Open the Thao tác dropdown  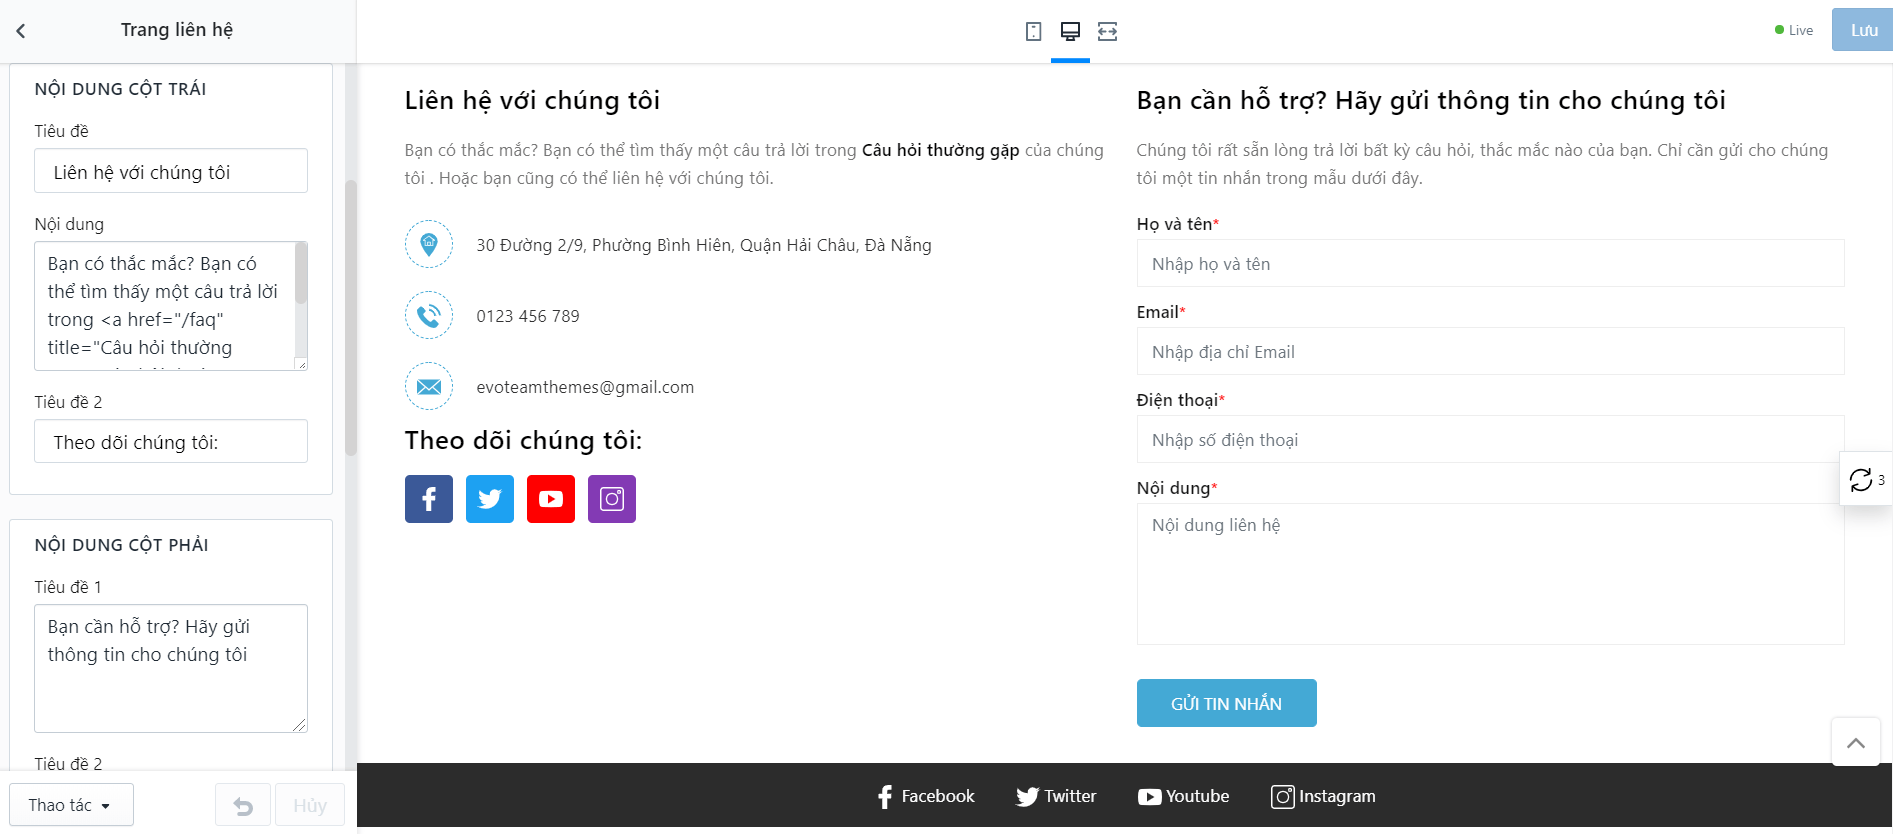pyautogui.click(x=71, y=806)
